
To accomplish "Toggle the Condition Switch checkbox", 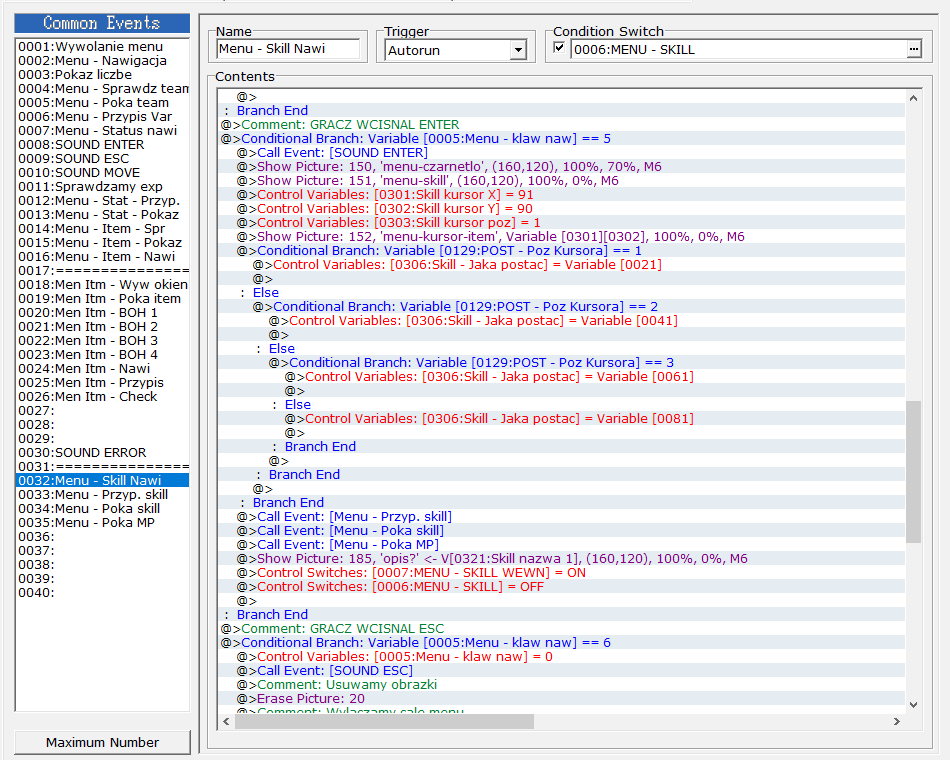I will pos(559,48).
